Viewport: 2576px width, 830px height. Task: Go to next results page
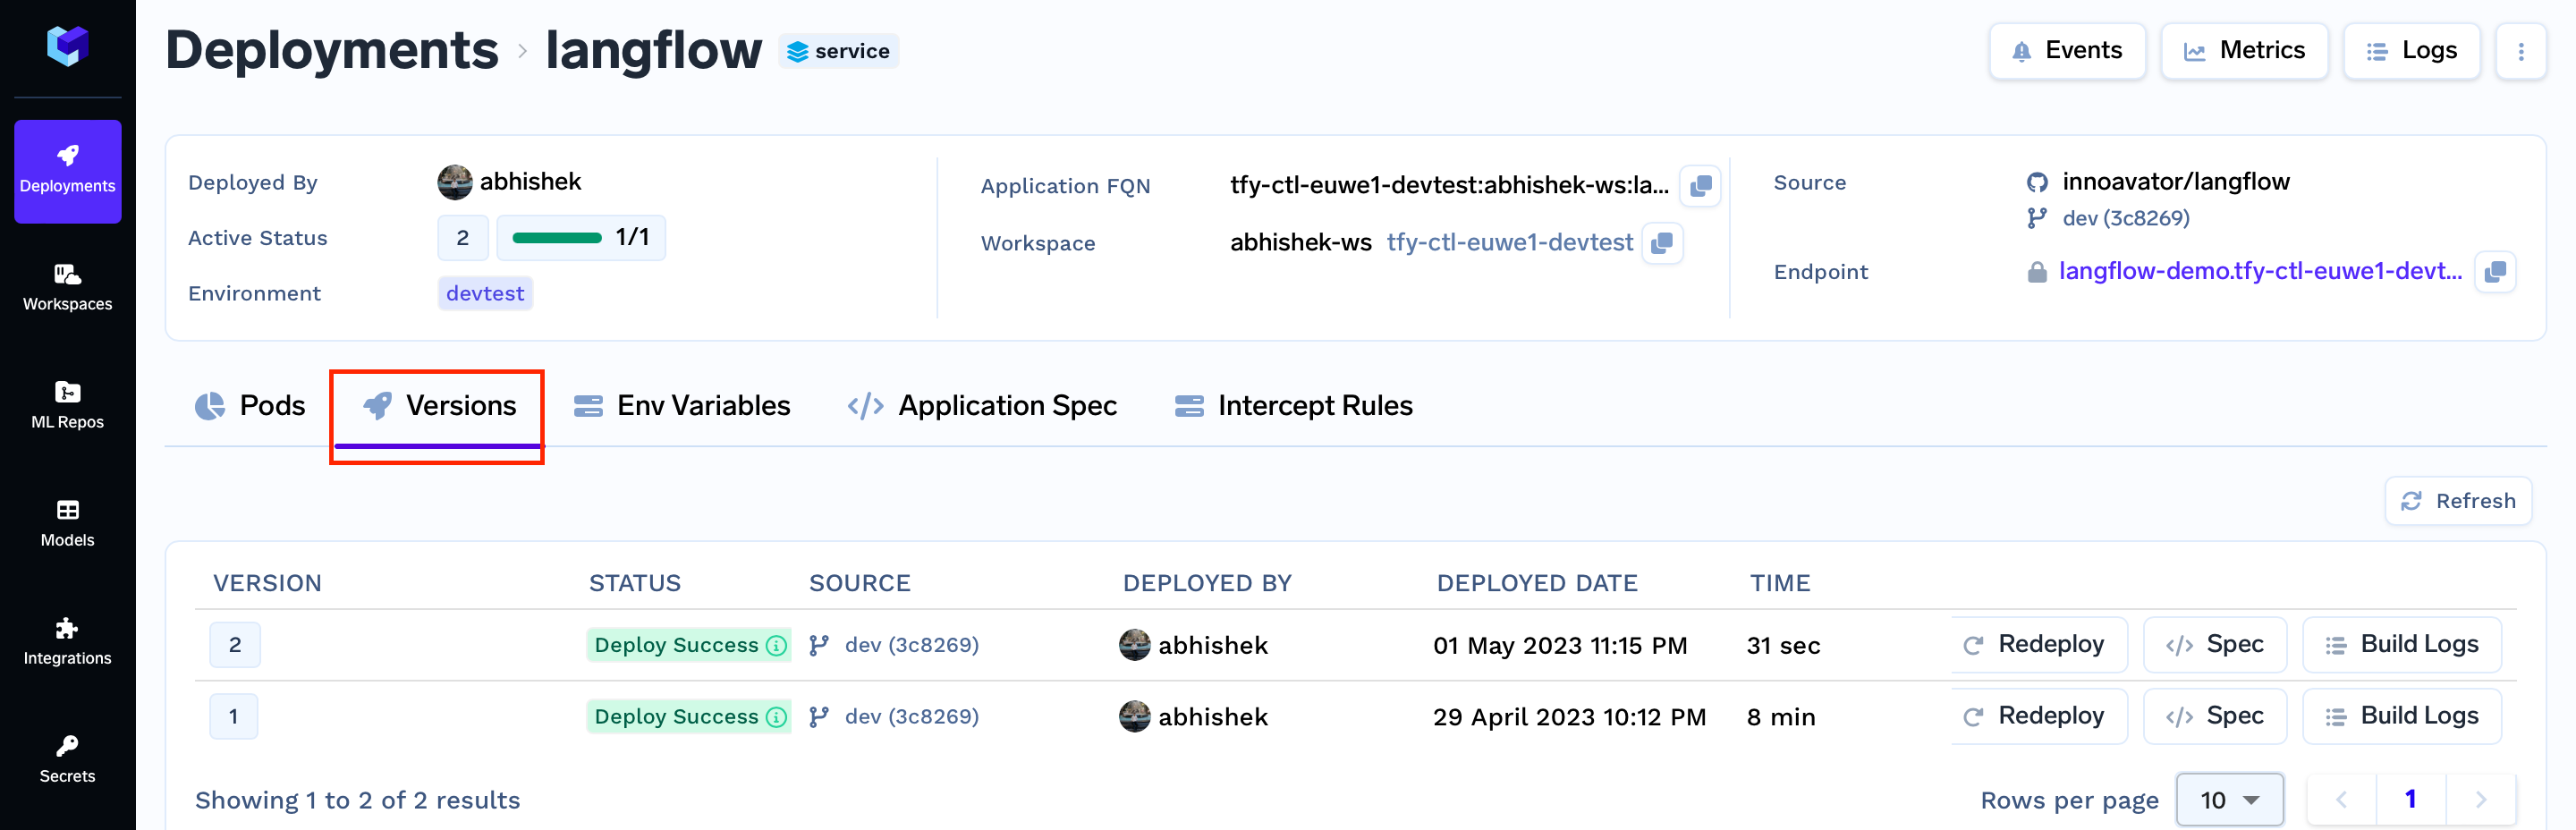[x=2480, y=800]
